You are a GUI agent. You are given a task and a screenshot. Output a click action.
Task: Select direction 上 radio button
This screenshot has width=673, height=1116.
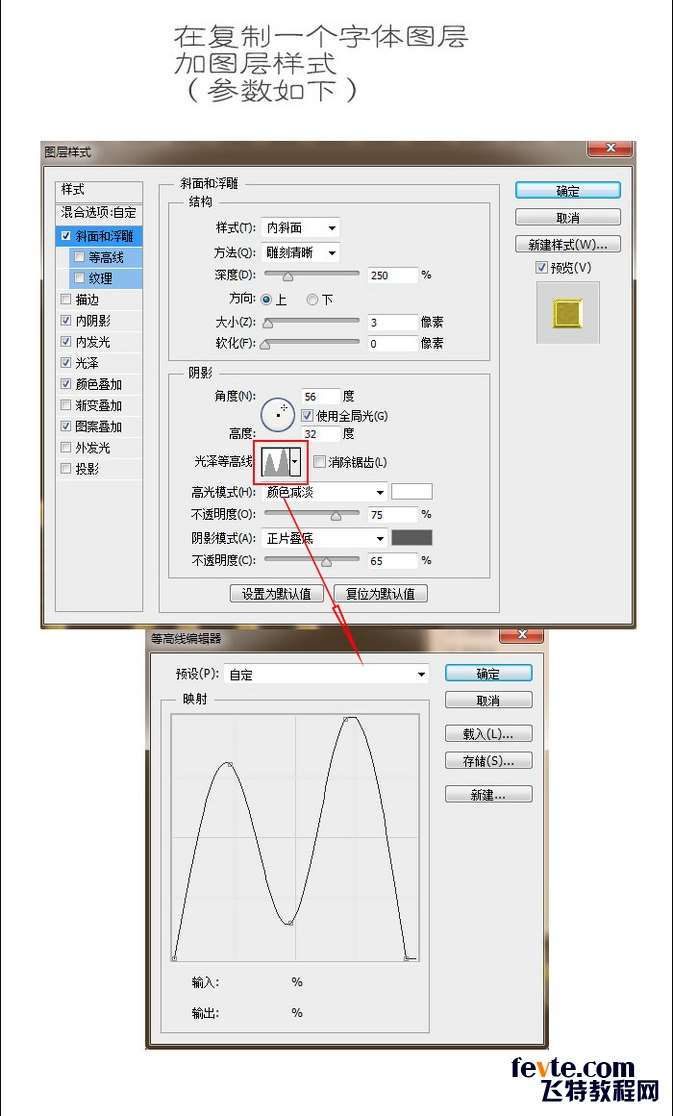pyautogui.click(x=267, y=300)
